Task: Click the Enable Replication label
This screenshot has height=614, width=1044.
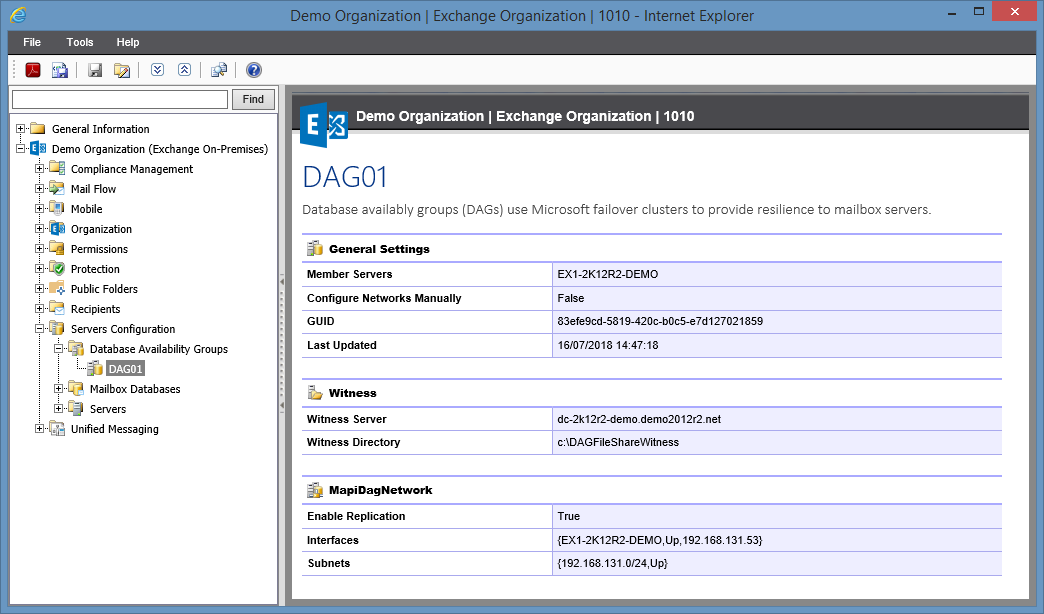Action: tap(356, 516)
